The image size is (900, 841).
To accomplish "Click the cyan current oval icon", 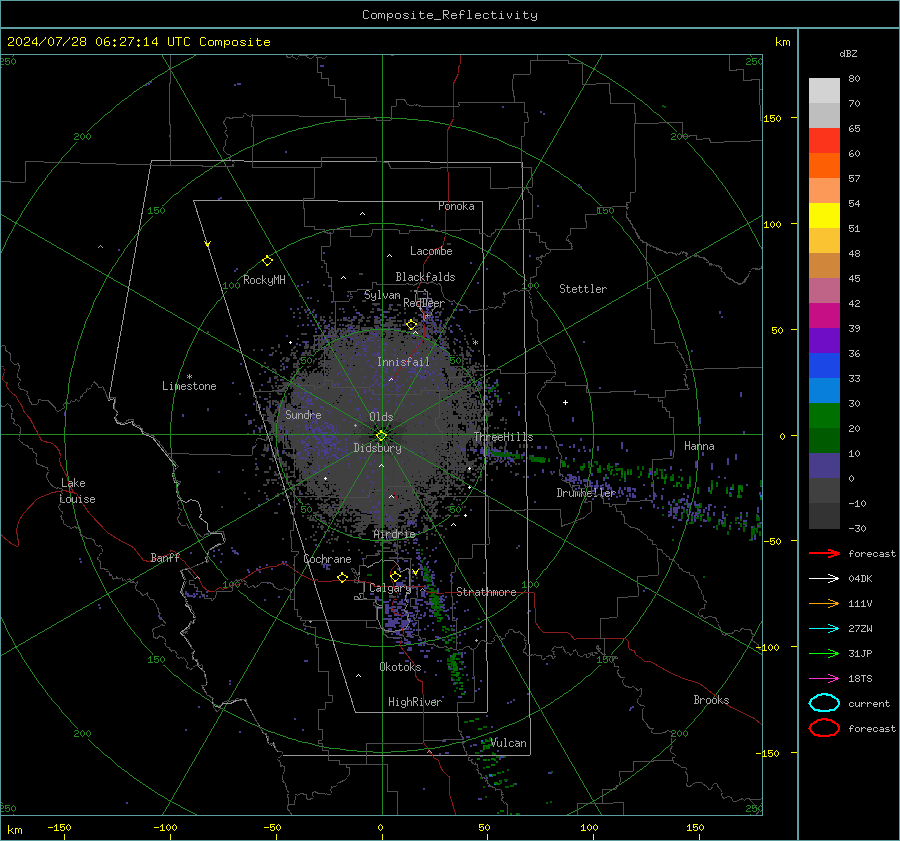I will (824, 703).
